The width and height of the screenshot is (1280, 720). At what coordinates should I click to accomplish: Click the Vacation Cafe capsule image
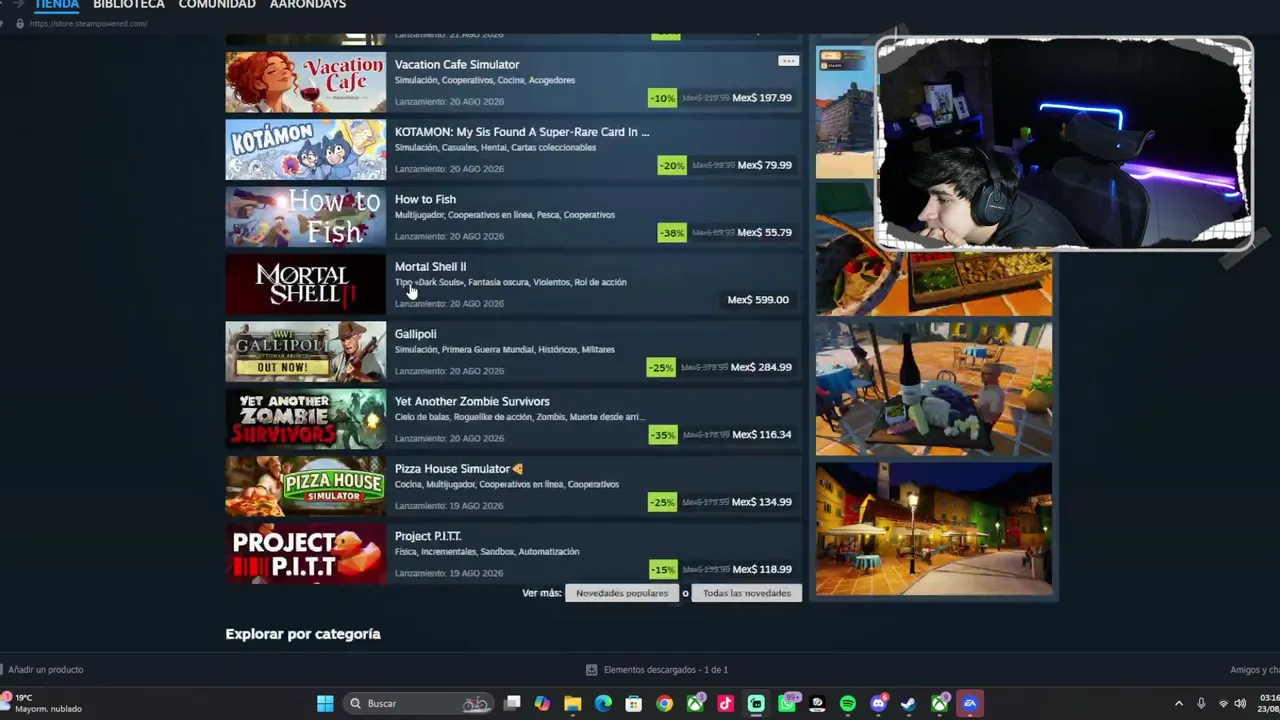pos(305,82)
